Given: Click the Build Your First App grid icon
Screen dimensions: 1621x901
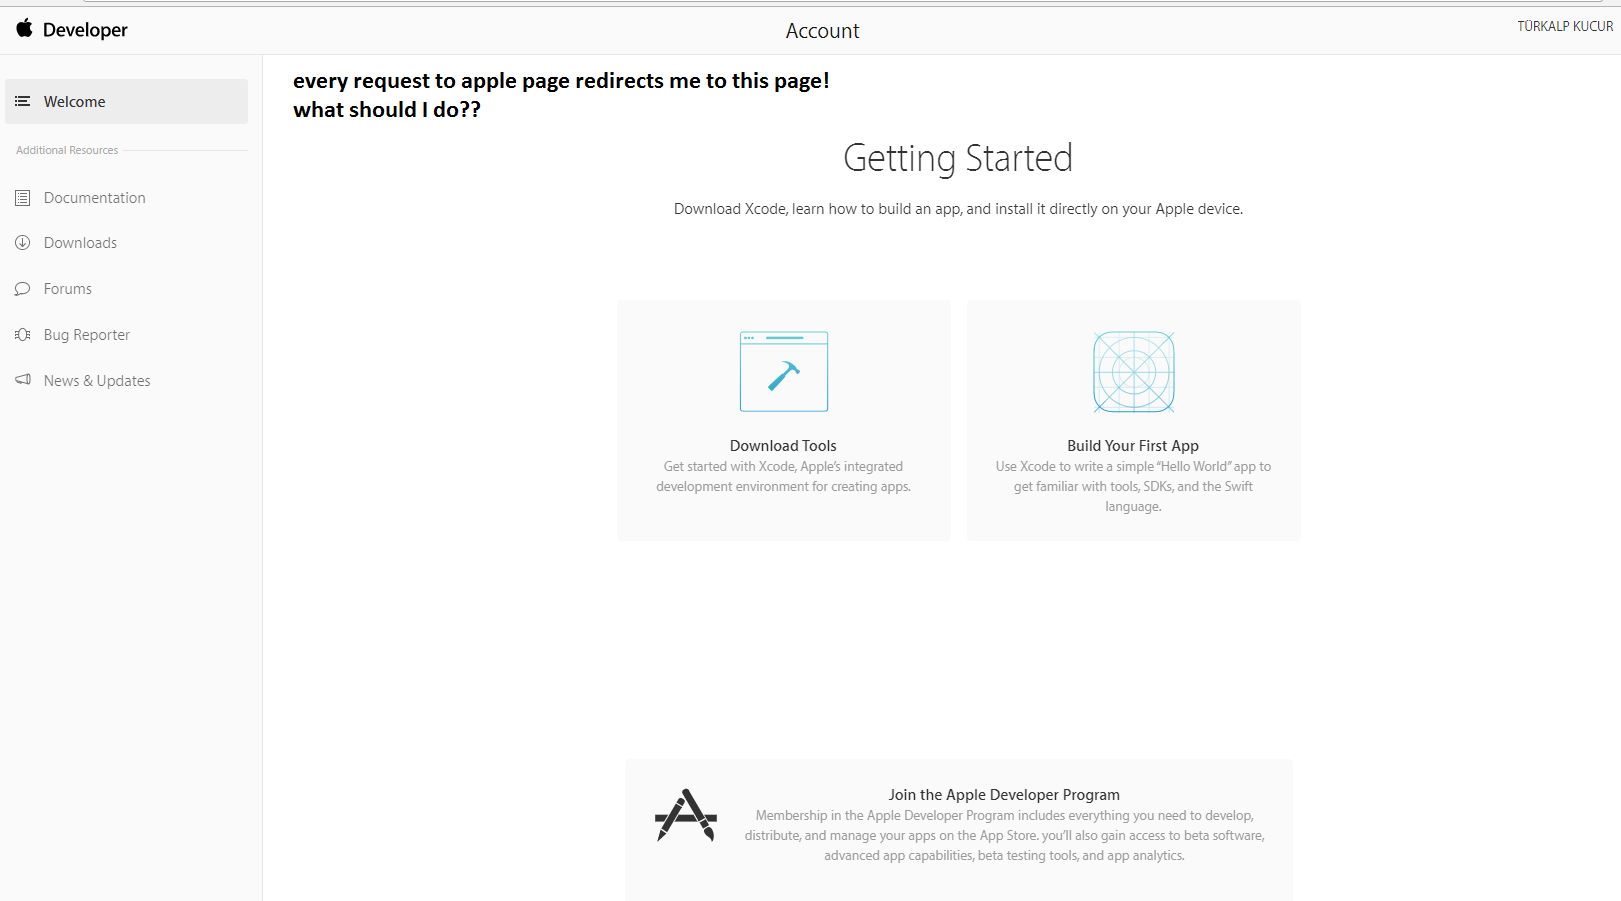Looking at the screenshot, I should coord(1134,372).
